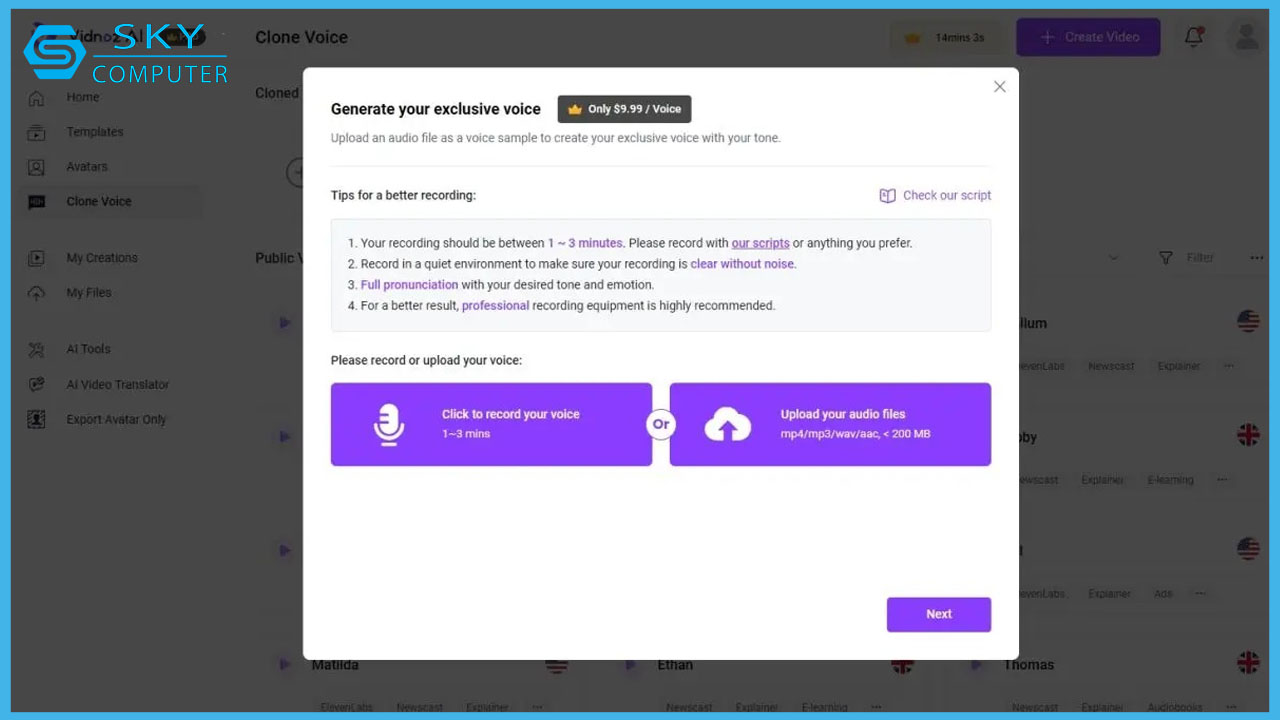Open the notifications bell icon
1280x720 pixels.
point(1193,37)
